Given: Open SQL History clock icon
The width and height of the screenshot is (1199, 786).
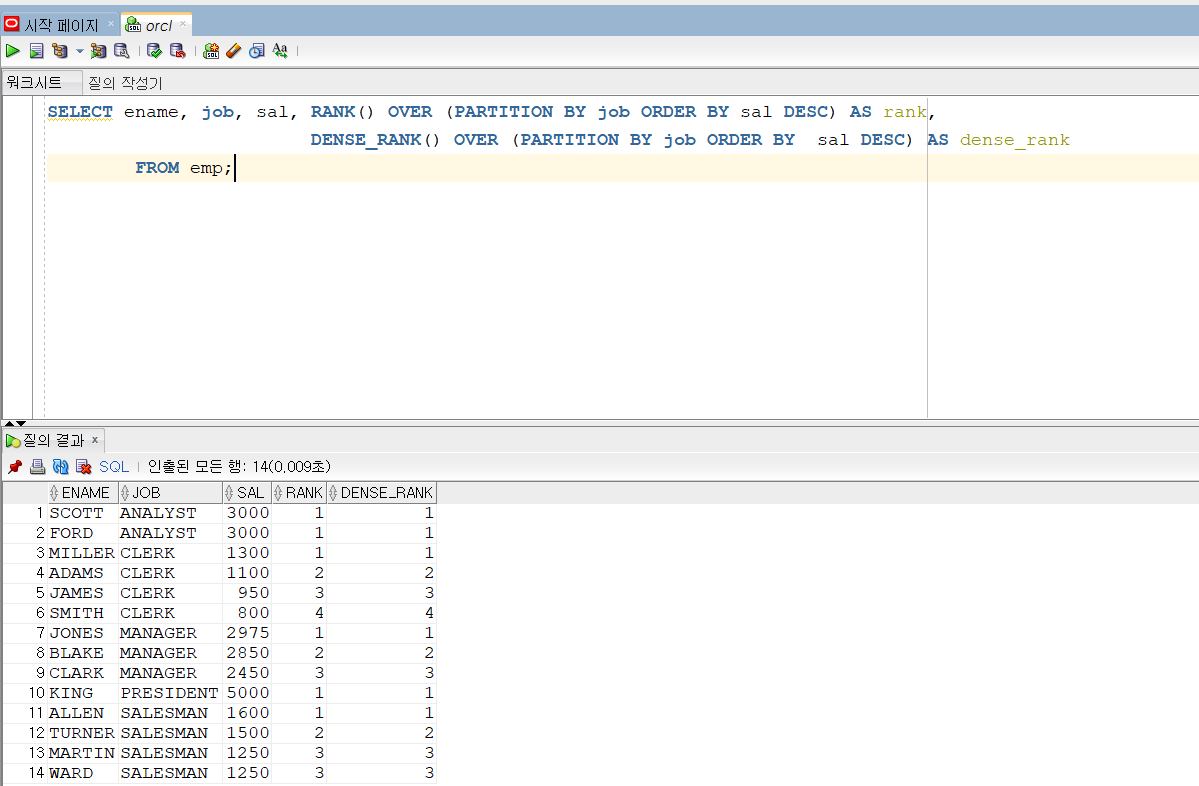Looking at the screenshot, I should [x=257, y=51].
